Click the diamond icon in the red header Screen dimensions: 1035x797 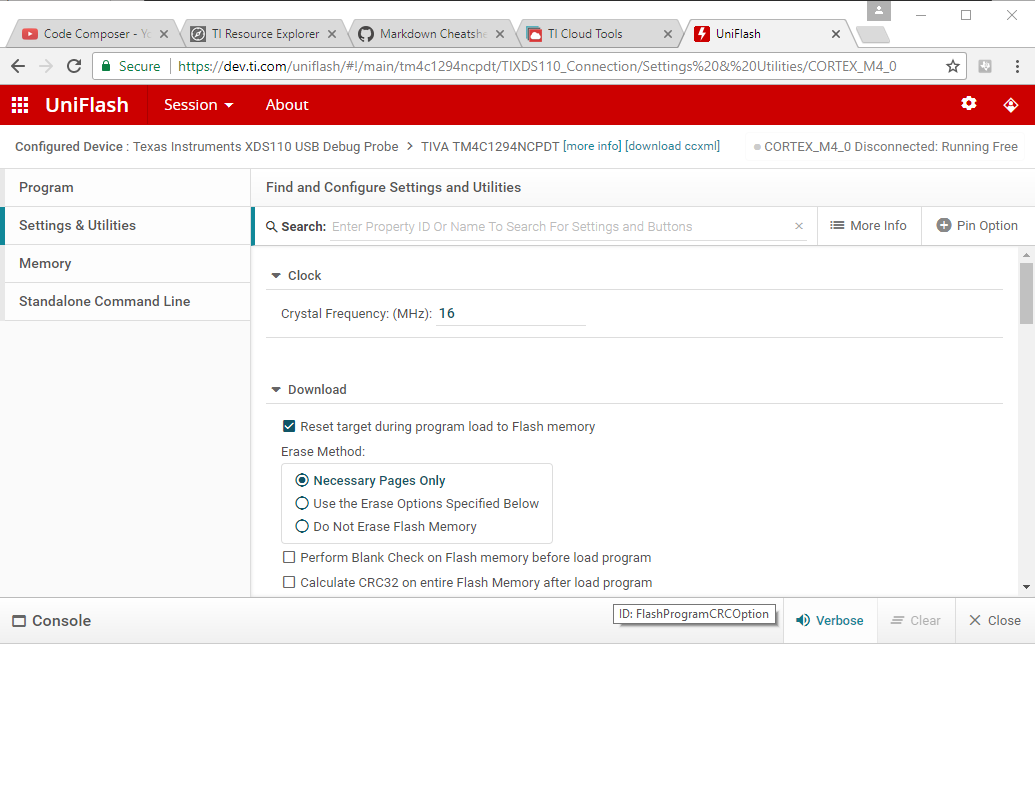[x=1011, y=105]
